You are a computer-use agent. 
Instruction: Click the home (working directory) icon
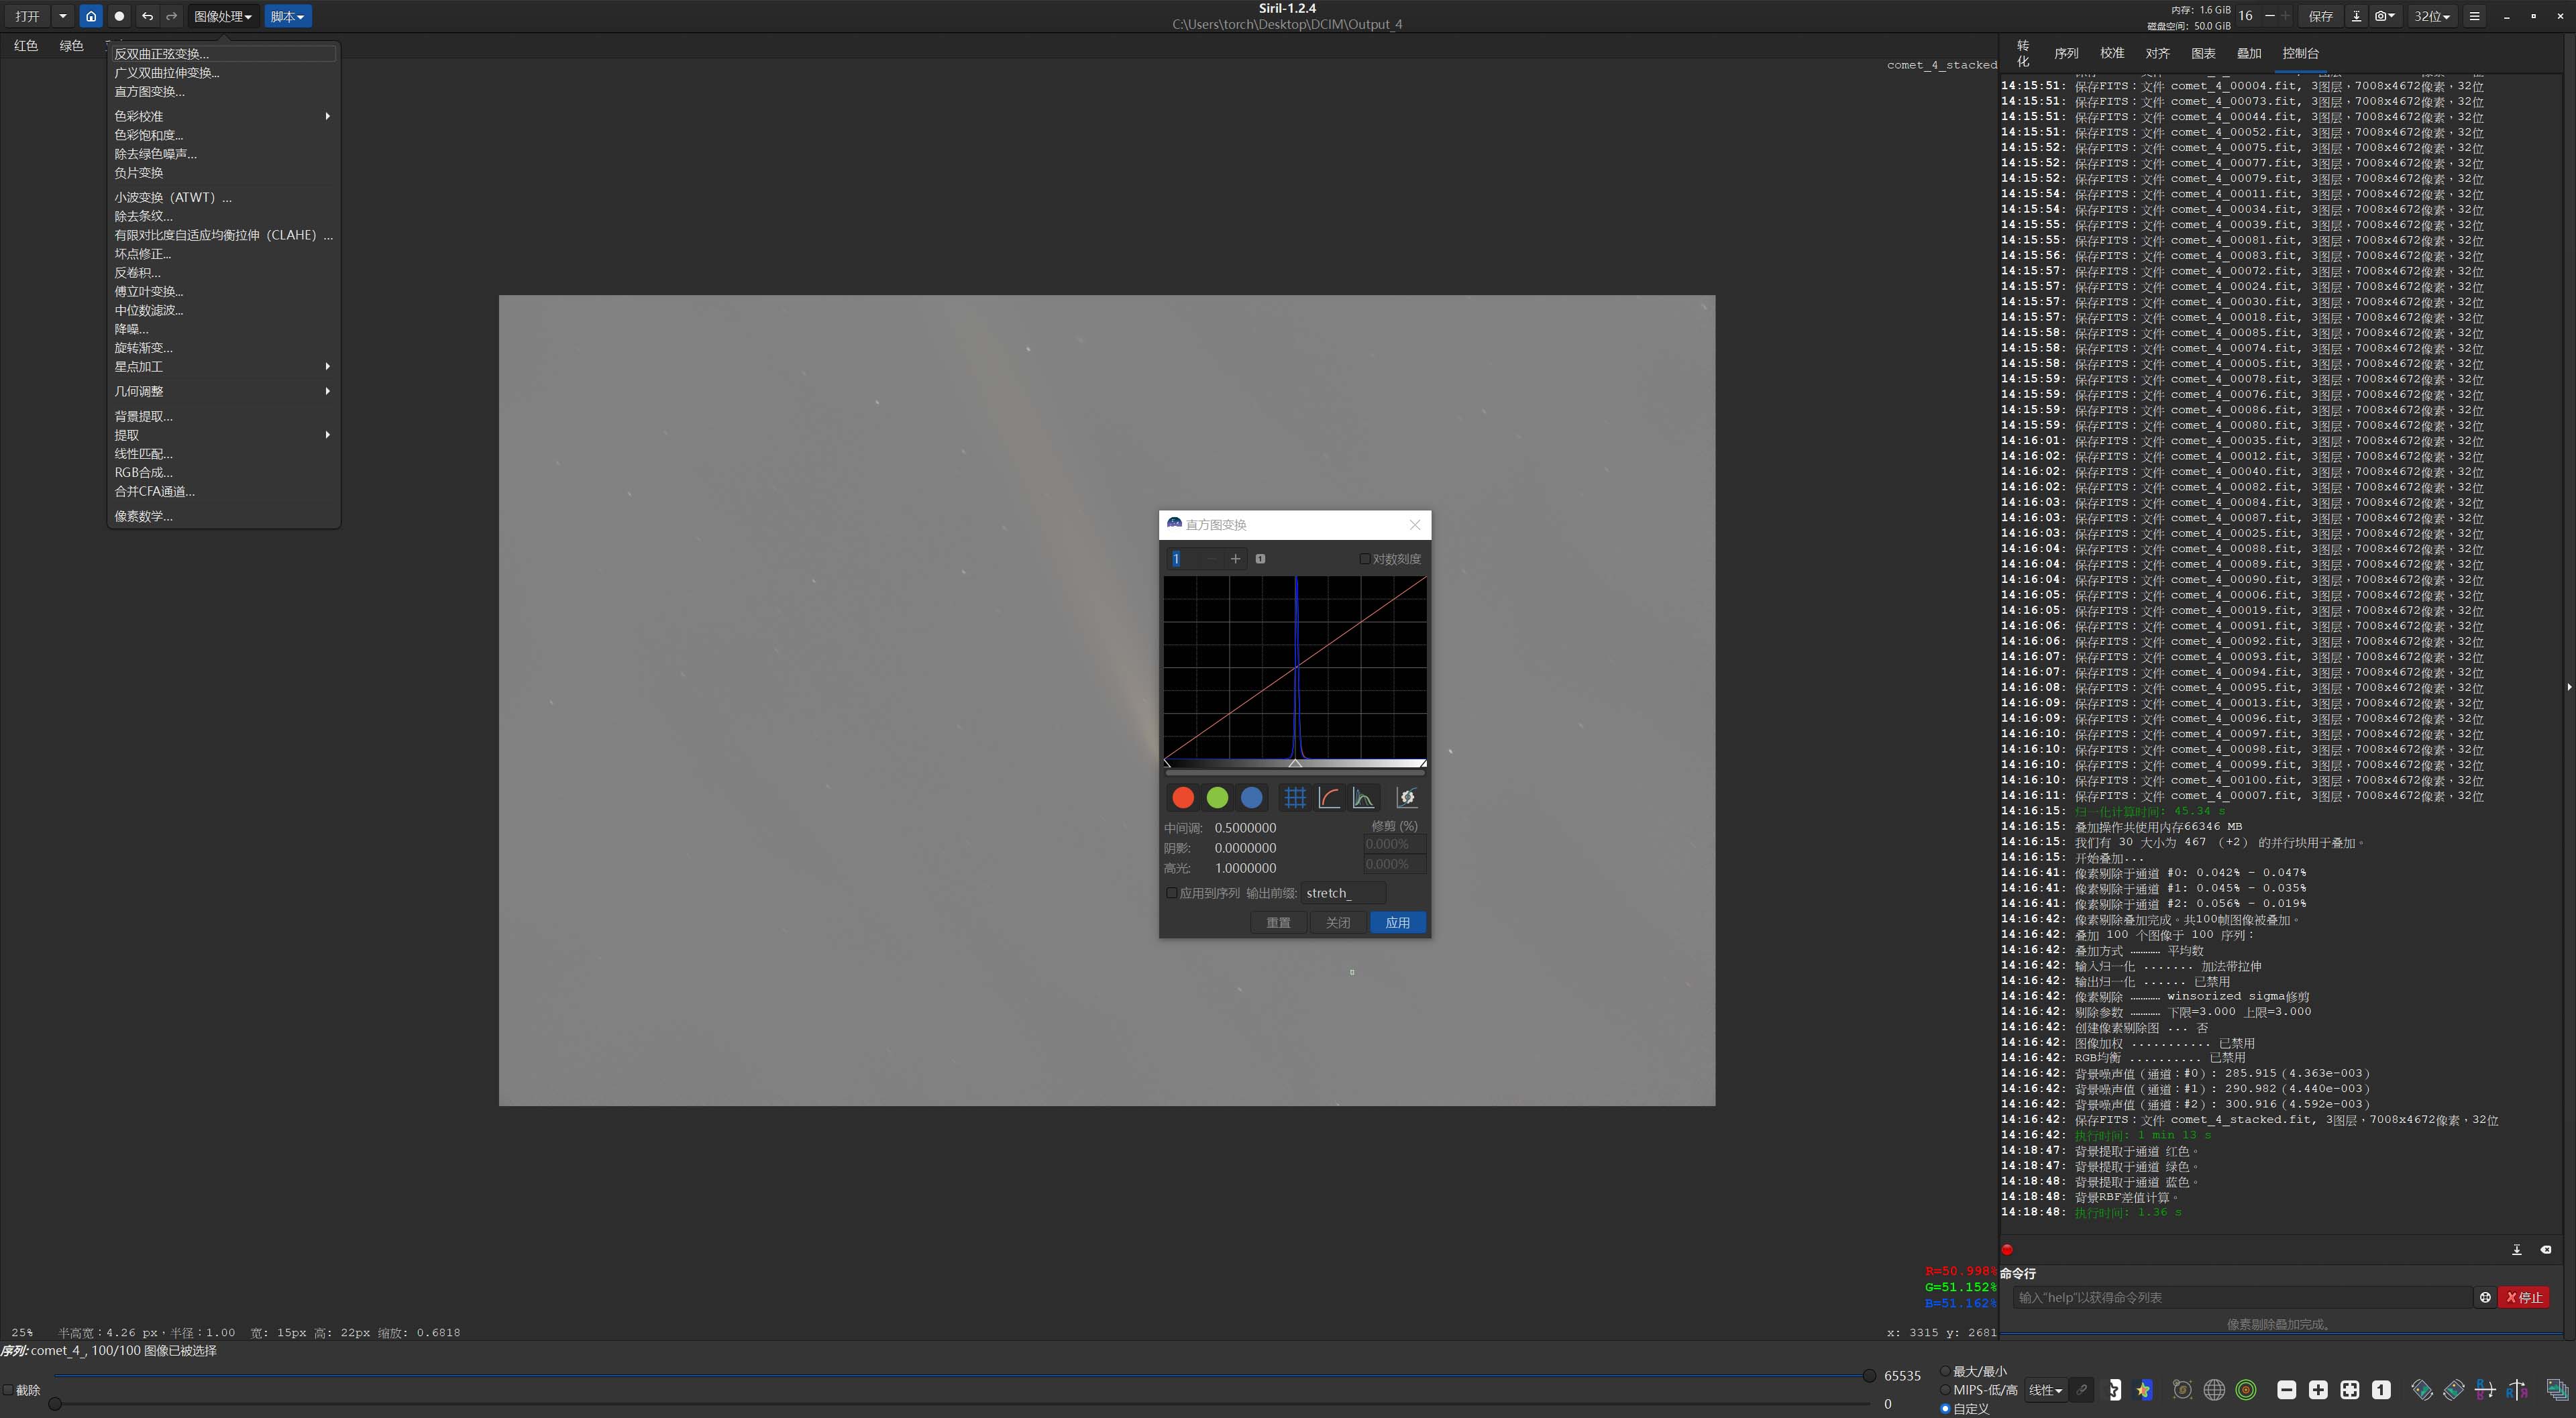(x=91, y=16)
